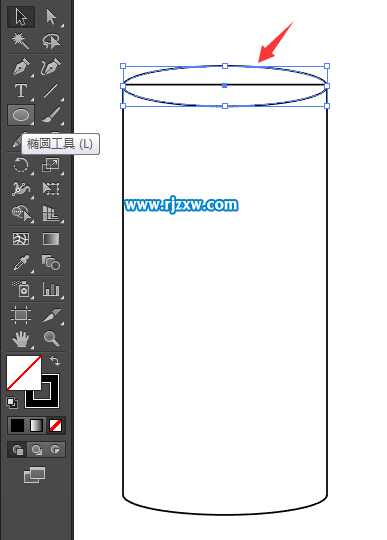387x540 pixels.
Task: Switch to Draw Behind mode
Action: pyautogui.click(x=36, y=449)
